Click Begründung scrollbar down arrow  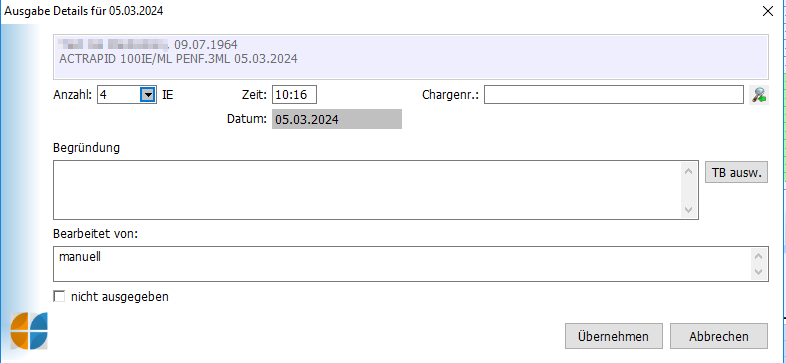click(x=689, y=209)
